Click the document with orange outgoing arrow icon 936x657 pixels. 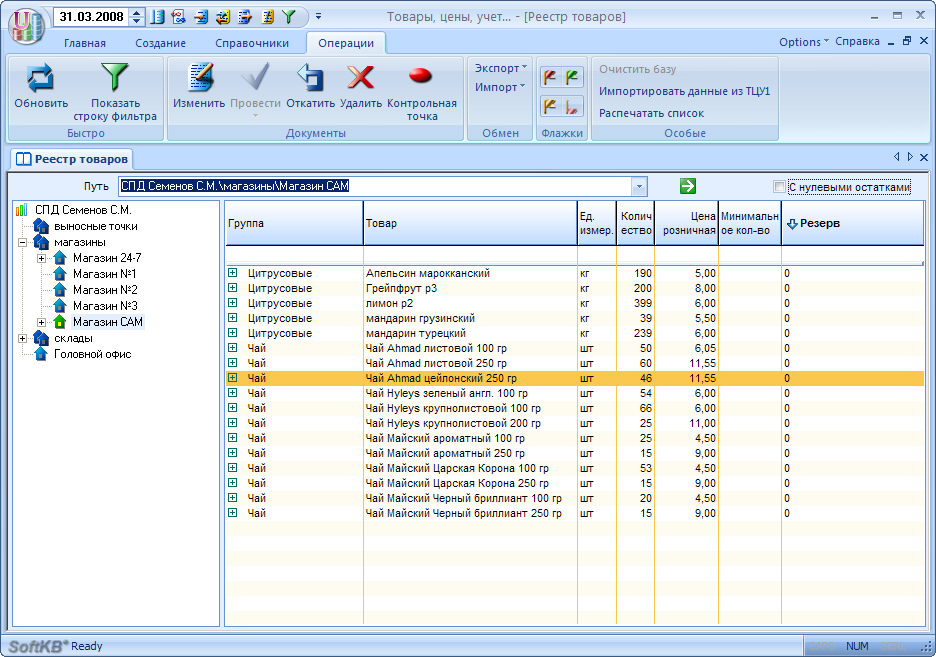245,17
